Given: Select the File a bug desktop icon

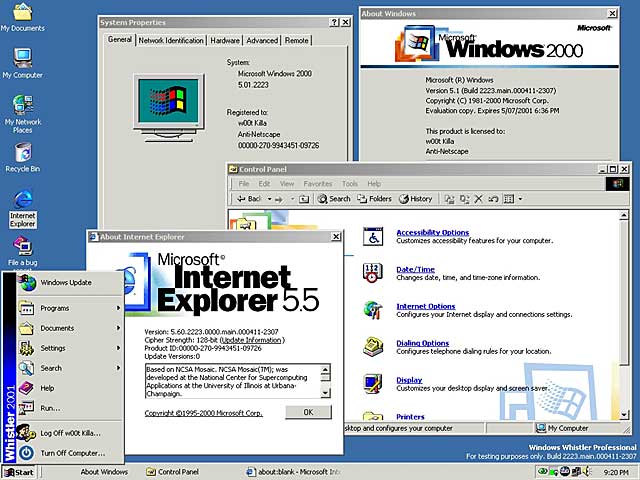Looking at the screenshot, I should [23, 251].
